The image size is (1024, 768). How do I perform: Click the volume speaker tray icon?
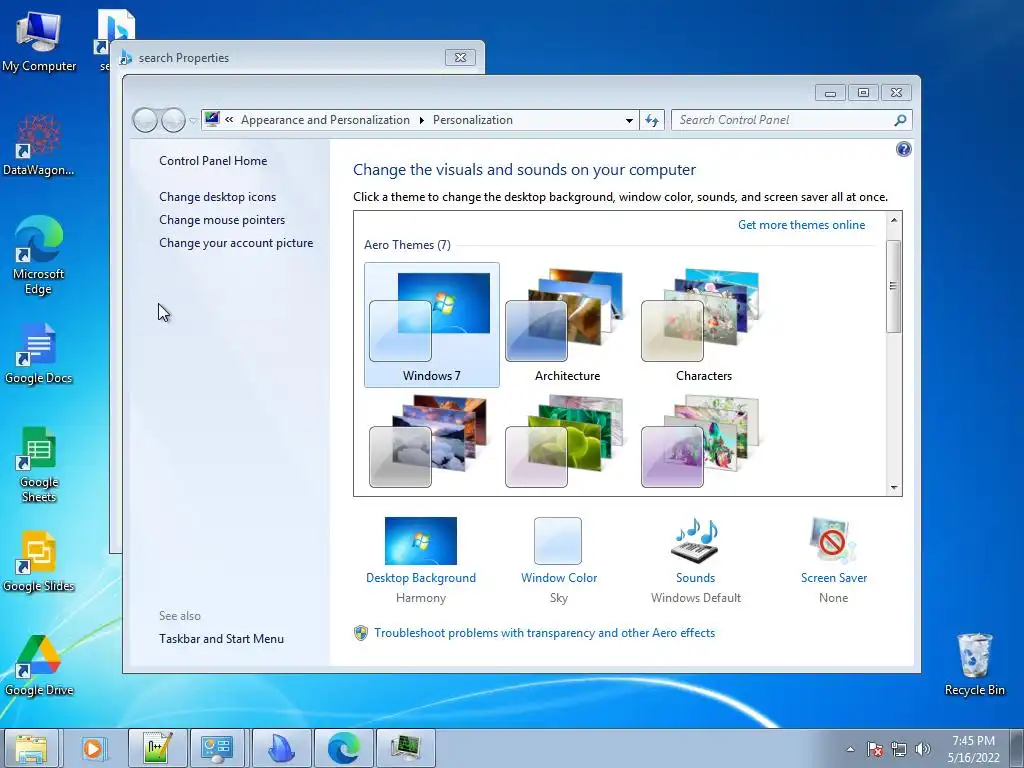click(x=922, y=749)
